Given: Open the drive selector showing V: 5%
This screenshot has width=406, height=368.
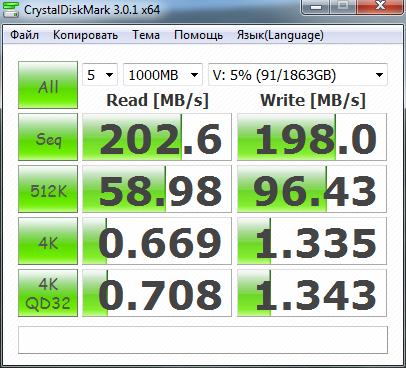Looking at the screenshot, I should coord(298,75).
